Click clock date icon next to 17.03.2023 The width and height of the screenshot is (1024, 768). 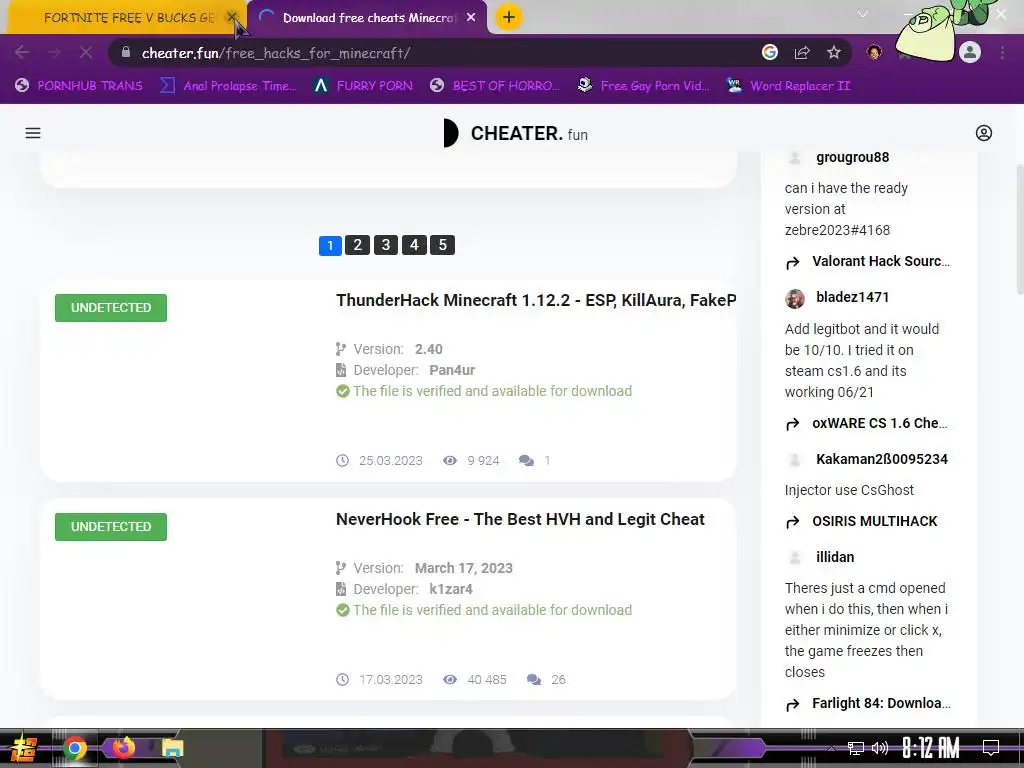342,680
